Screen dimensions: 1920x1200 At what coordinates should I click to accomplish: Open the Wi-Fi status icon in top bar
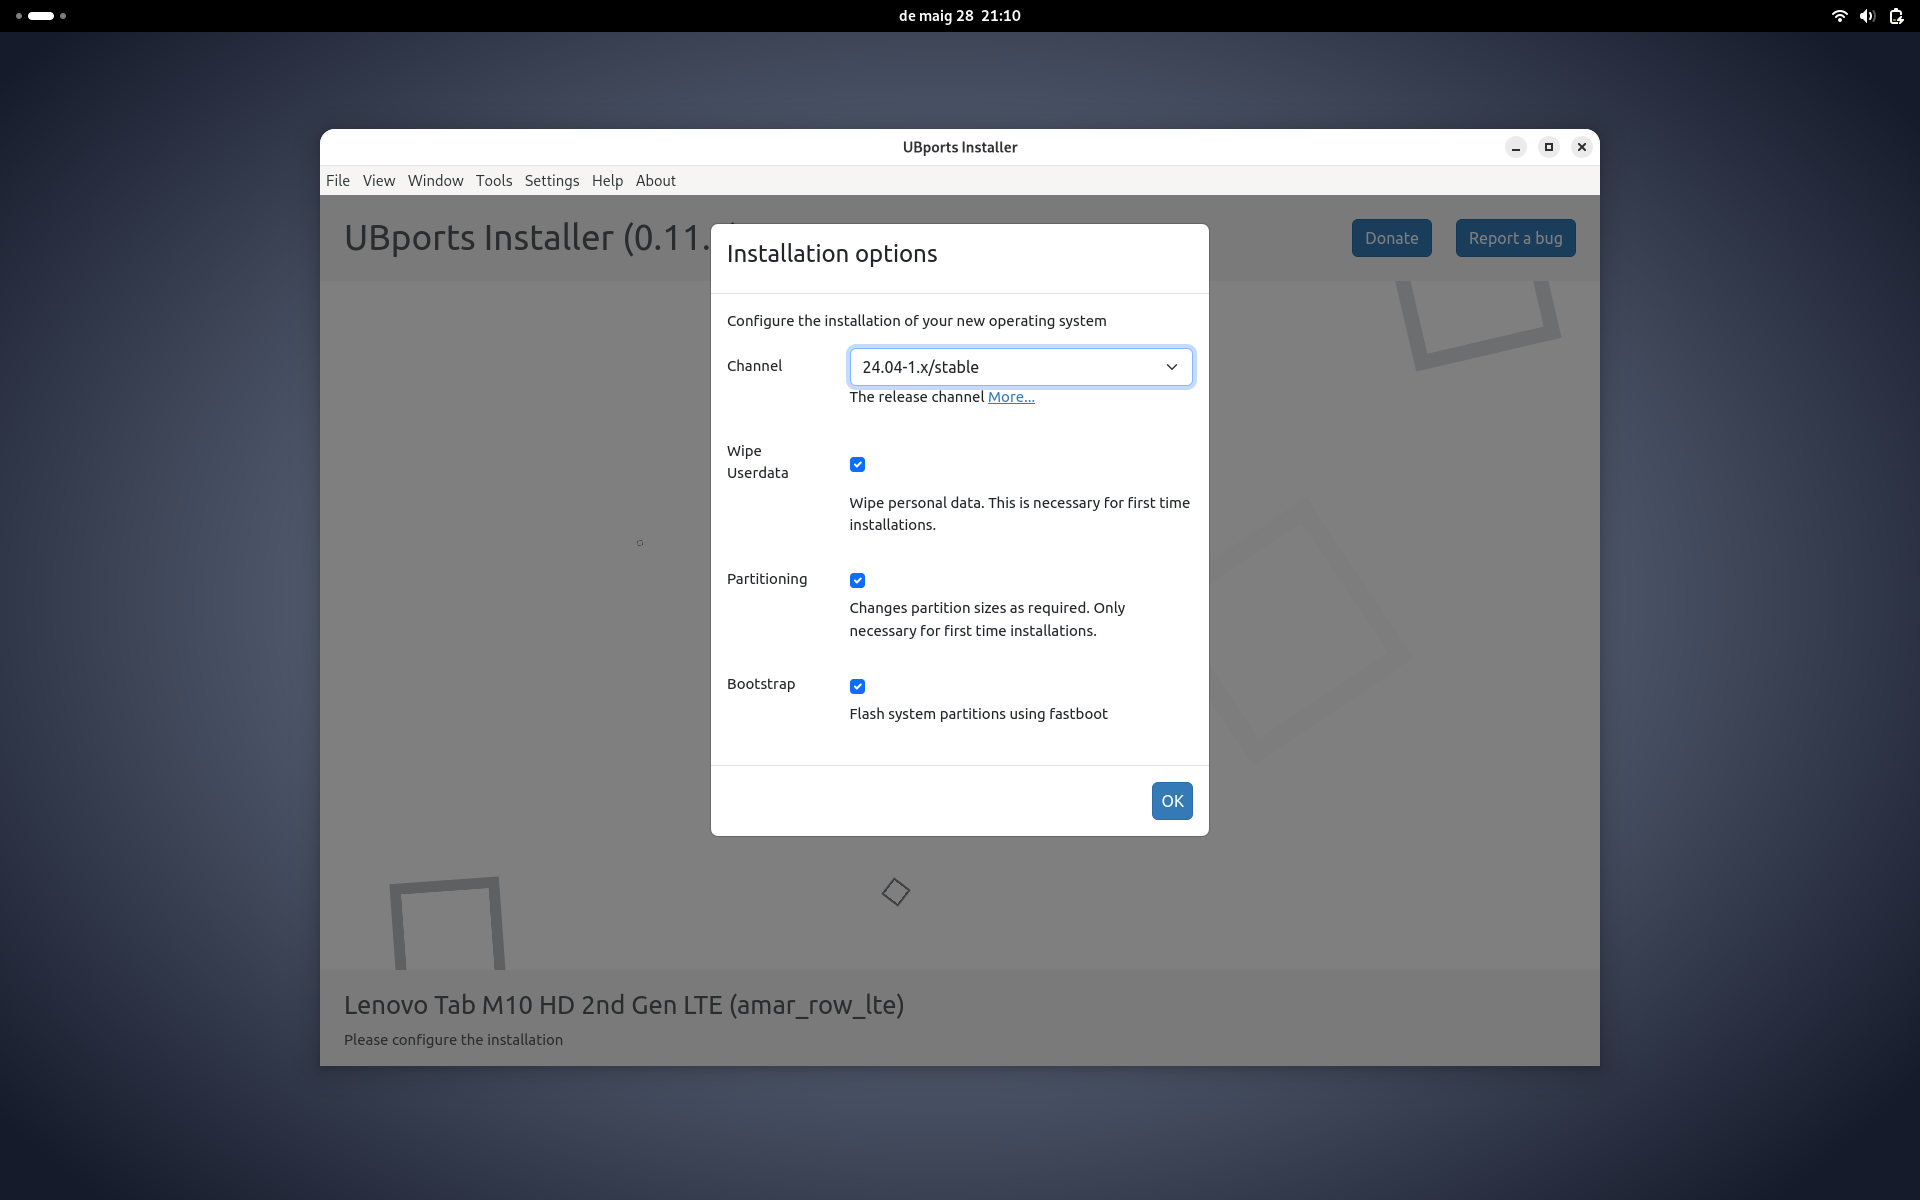[1839, 16]
